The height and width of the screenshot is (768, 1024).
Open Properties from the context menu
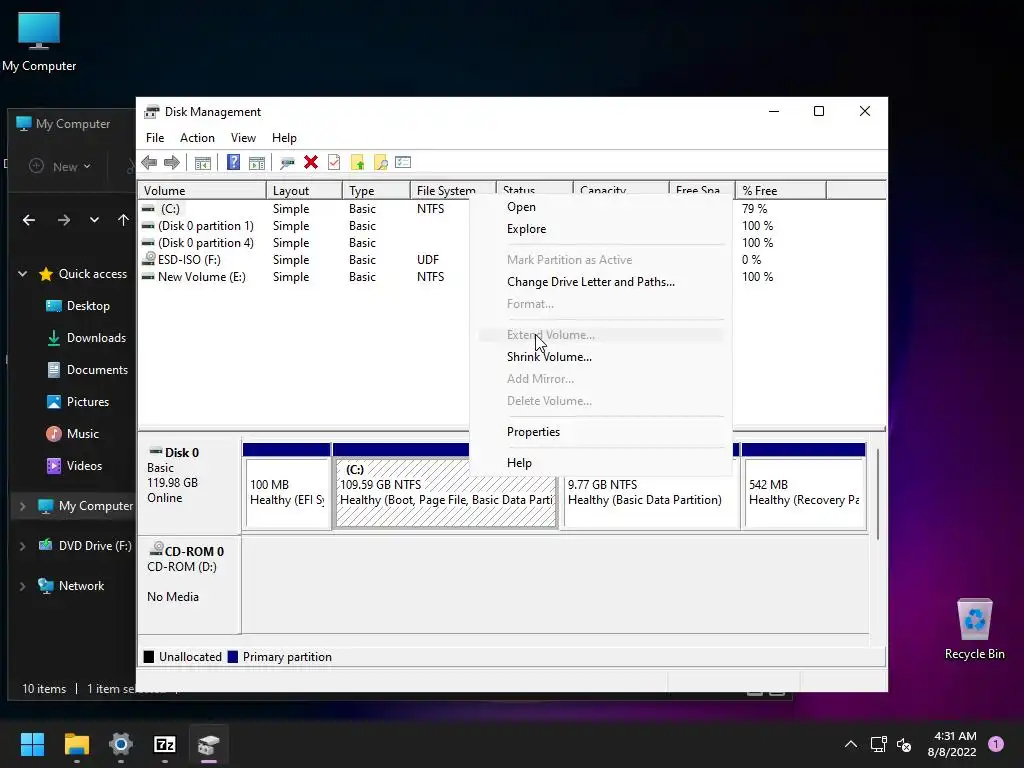(534, 432)
